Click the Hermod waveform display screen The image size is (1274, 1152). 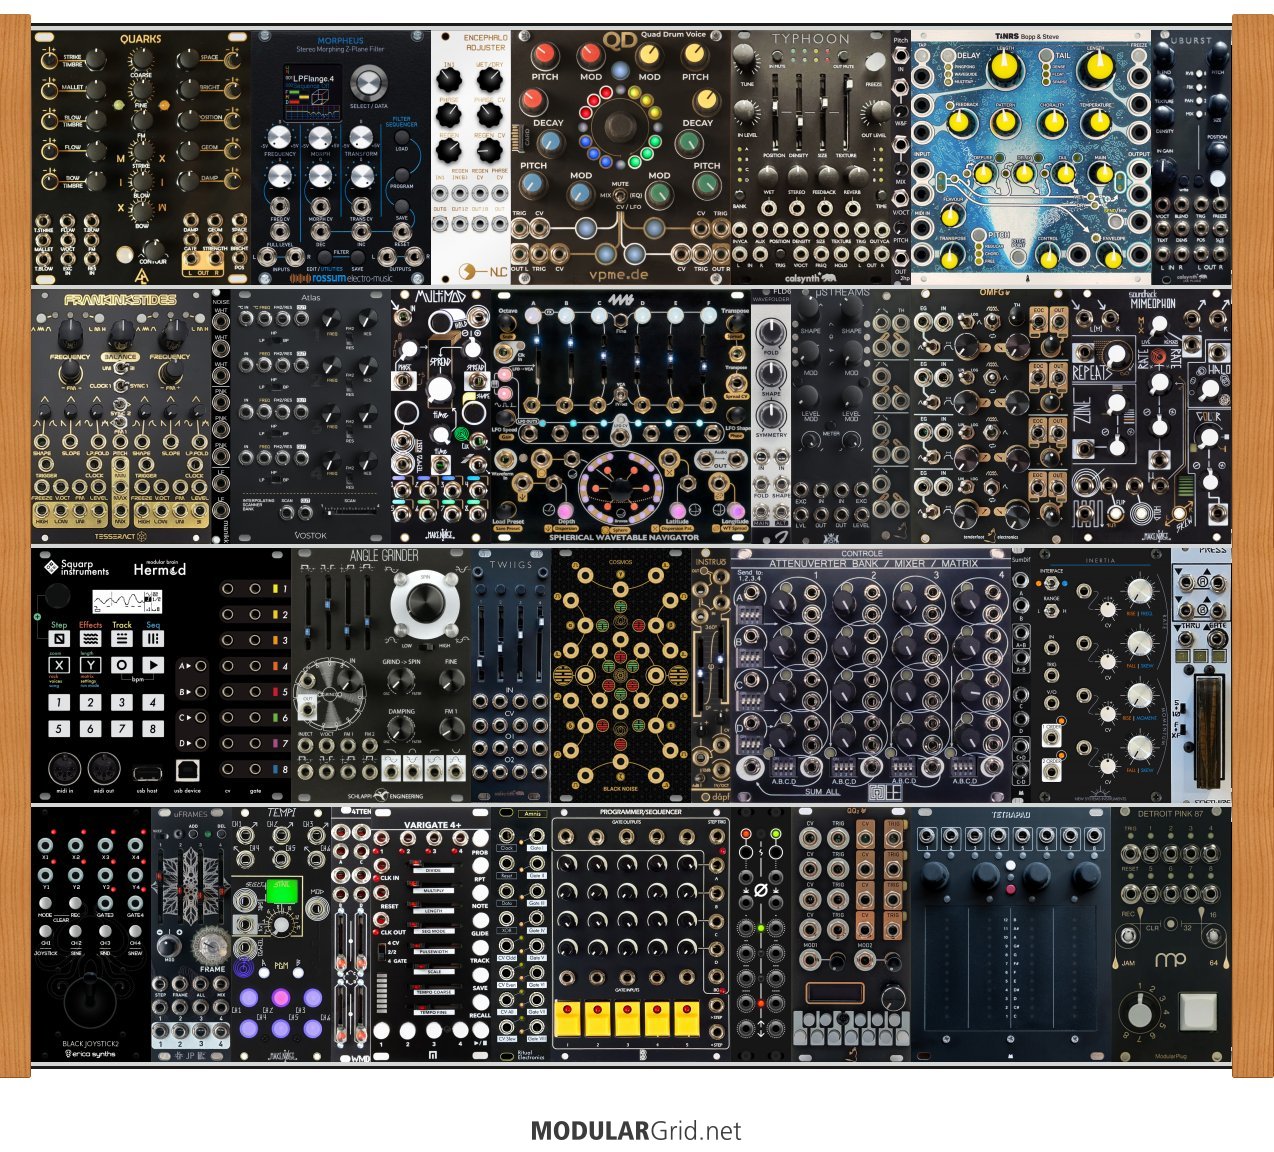coord(126,602)
